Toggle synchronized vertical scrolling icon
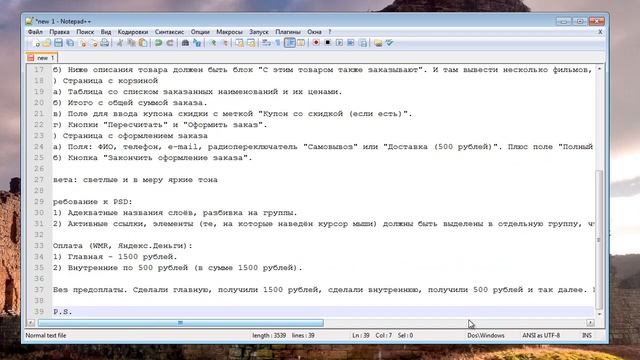This screenshot has width=640, height=360. 240,43
